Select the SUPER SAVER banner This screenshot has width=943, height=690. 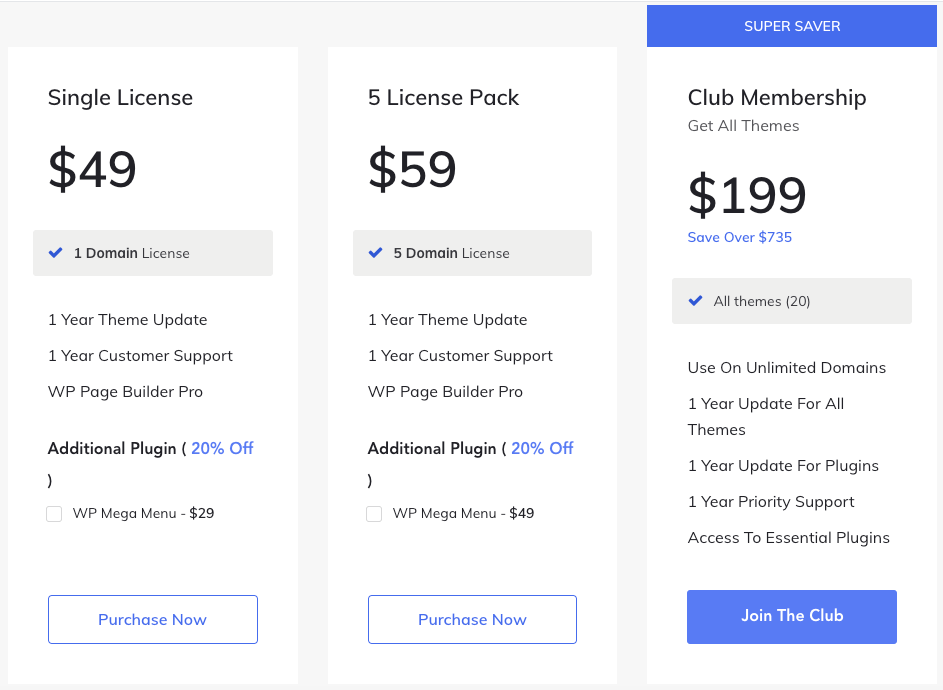pos(792,26)
